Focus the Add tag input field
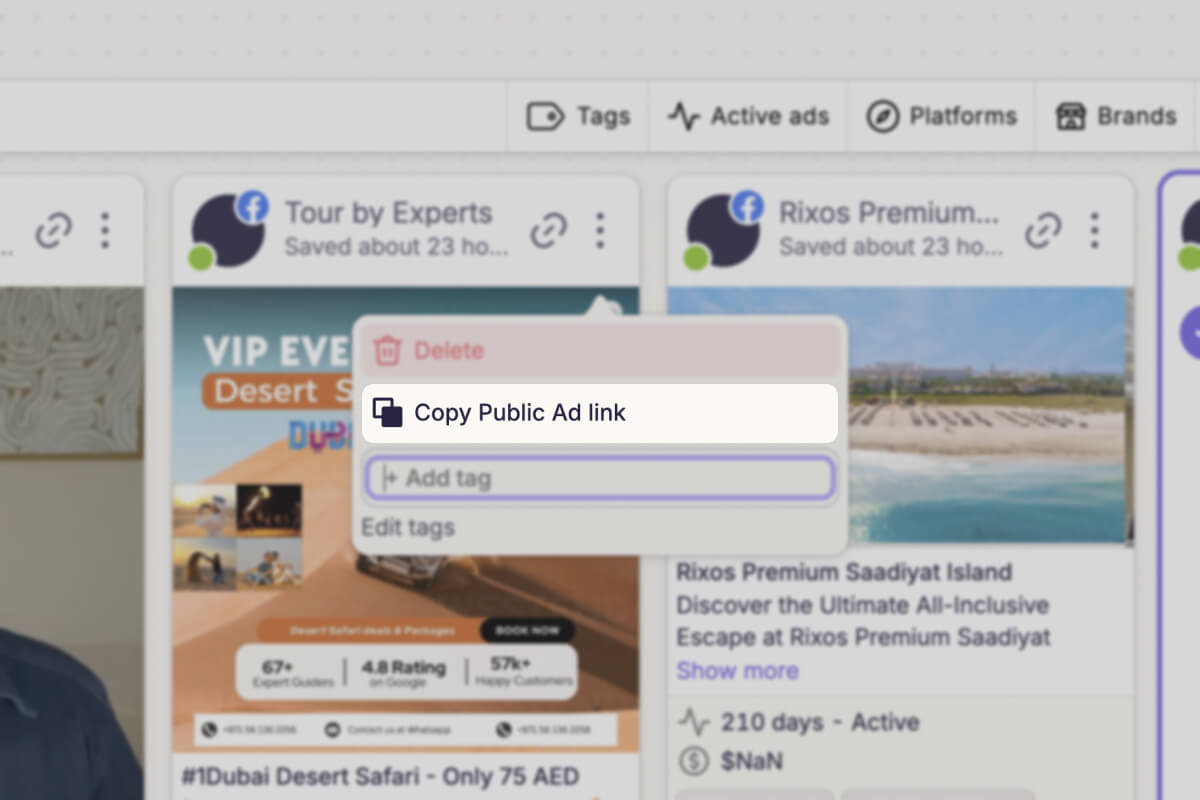The width and height of the screenshot is (1200, 800). pyautogui.click(x=600, y=478)
